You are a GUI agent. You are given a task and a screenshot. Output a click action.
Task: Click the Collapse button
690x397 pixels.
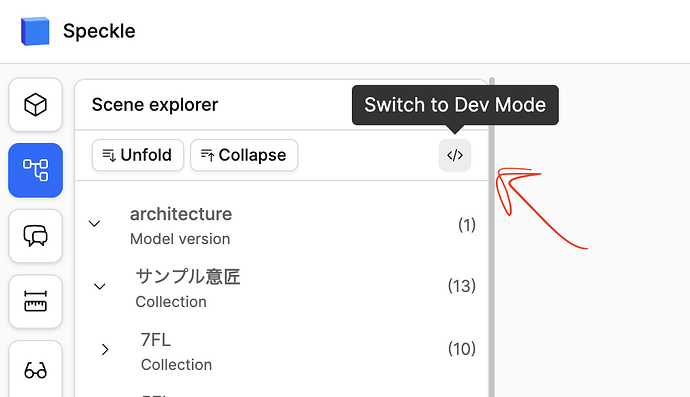click(244, 155)
